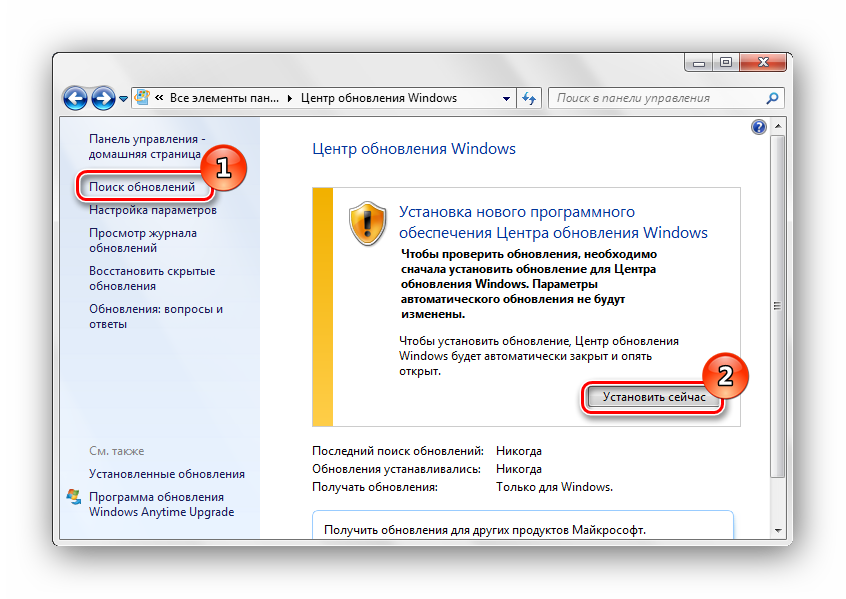The height and width of the screenshot is (599, 846).
Task: Click the Control Panel icon in address bar
Action: [x=142, y=98]
